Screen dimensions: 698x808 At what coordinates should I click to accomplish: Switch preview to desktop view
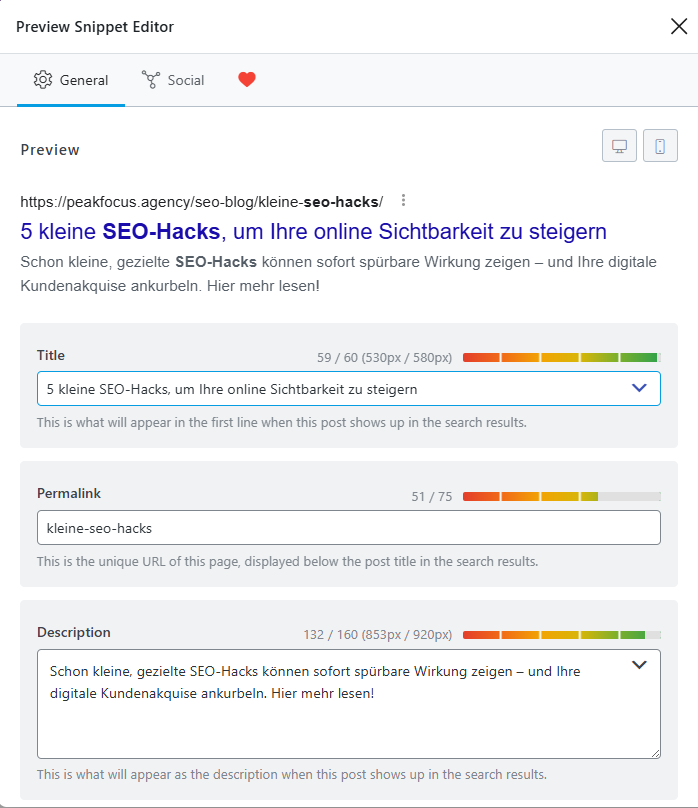coord(619,145)
